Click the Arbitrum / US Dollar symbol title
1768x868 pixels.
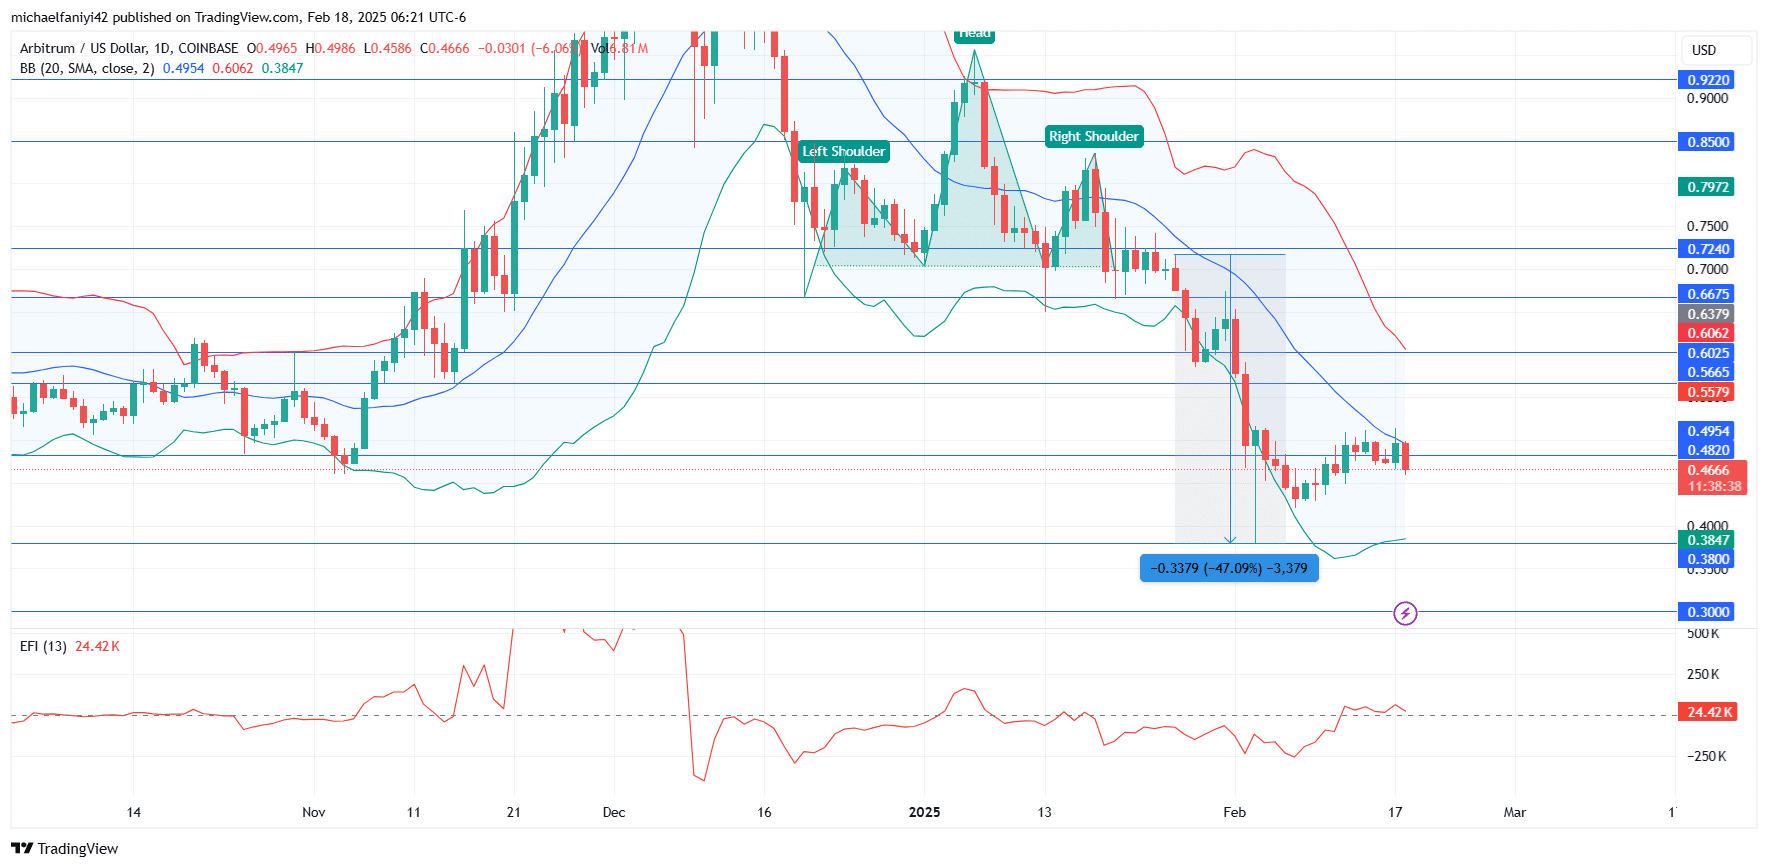click(129, 48)
